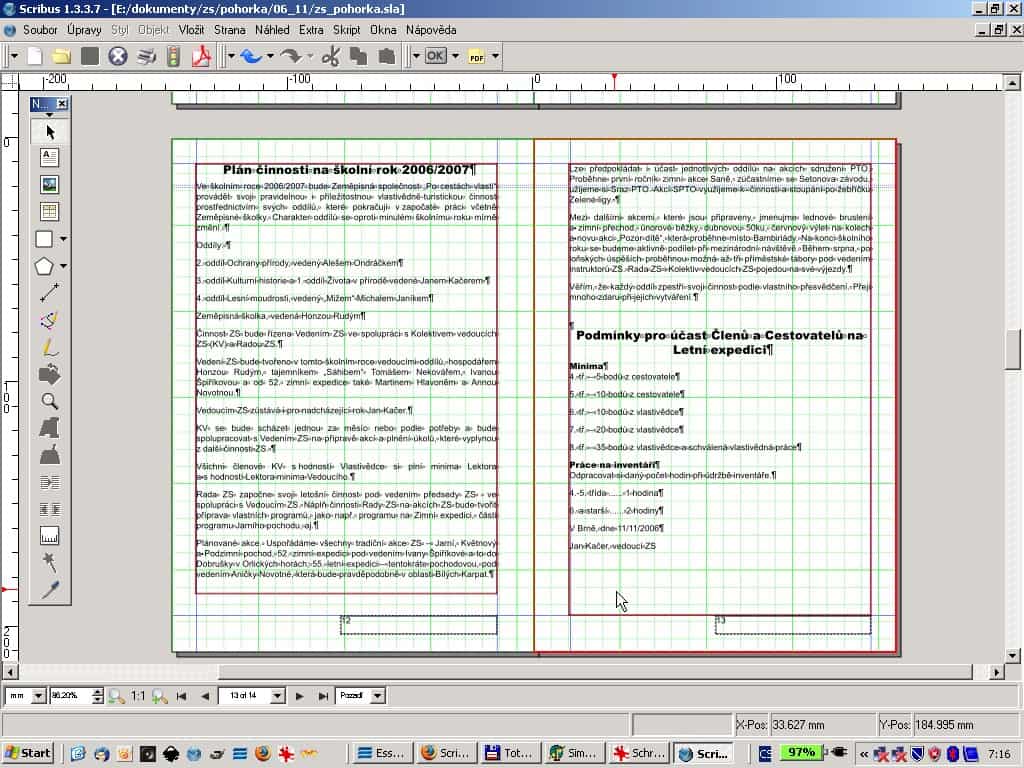The height and width of the screenshot is (768, 1024).
Task: Open the measurement unit mm dropdown
Action: 39,695
